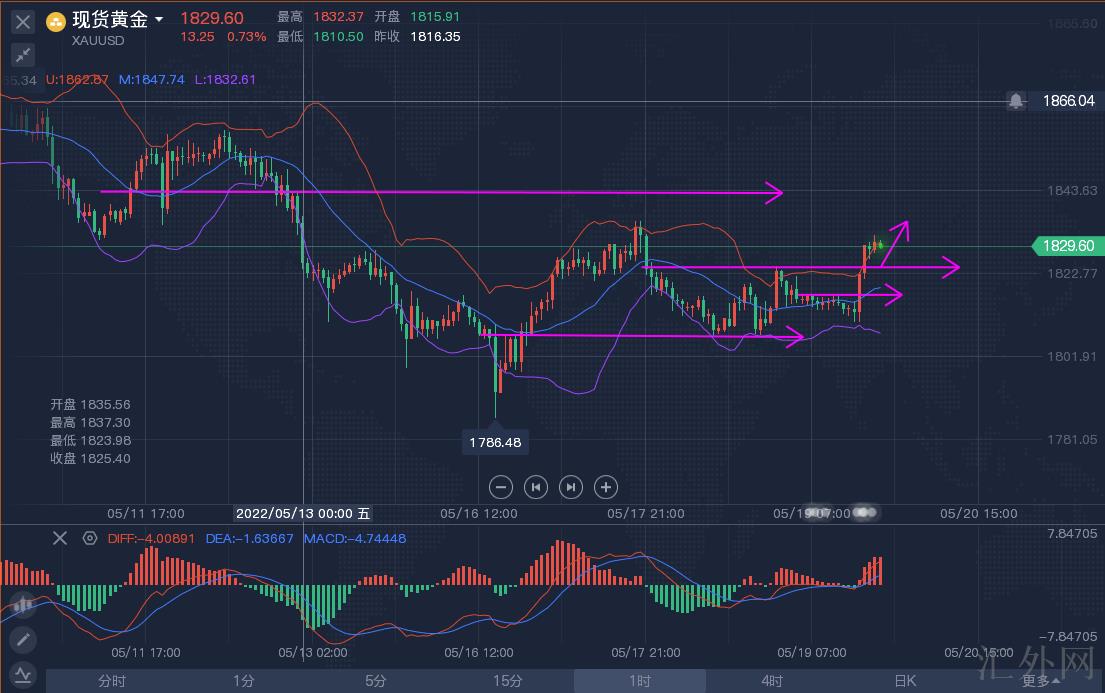
Task: Open the indicators line icon
Action: [x=22, y=673]
